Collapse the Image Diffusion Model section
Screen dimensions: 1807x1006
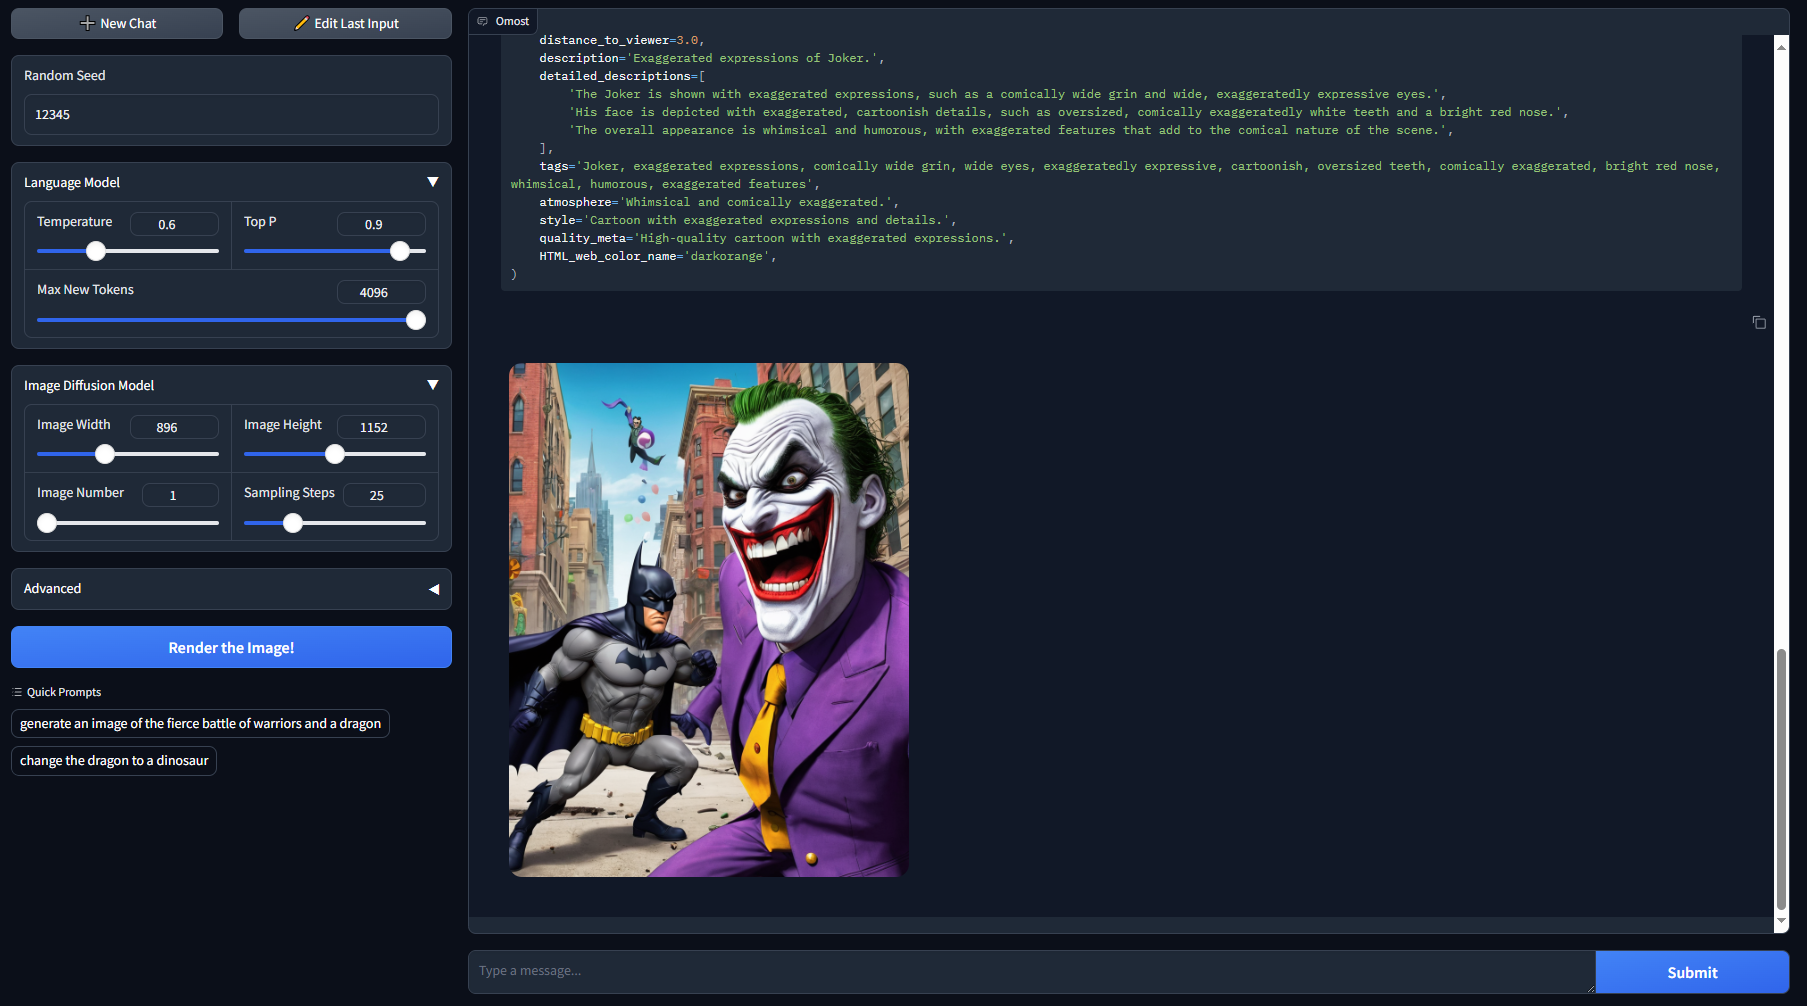point(432,385)
